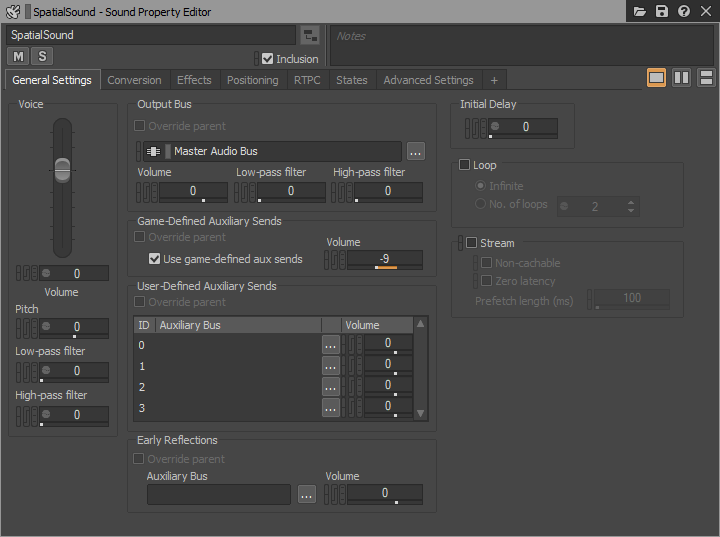Select stacked split layout icon
Viewport: 720px width, 537px height.
[706, 78]
